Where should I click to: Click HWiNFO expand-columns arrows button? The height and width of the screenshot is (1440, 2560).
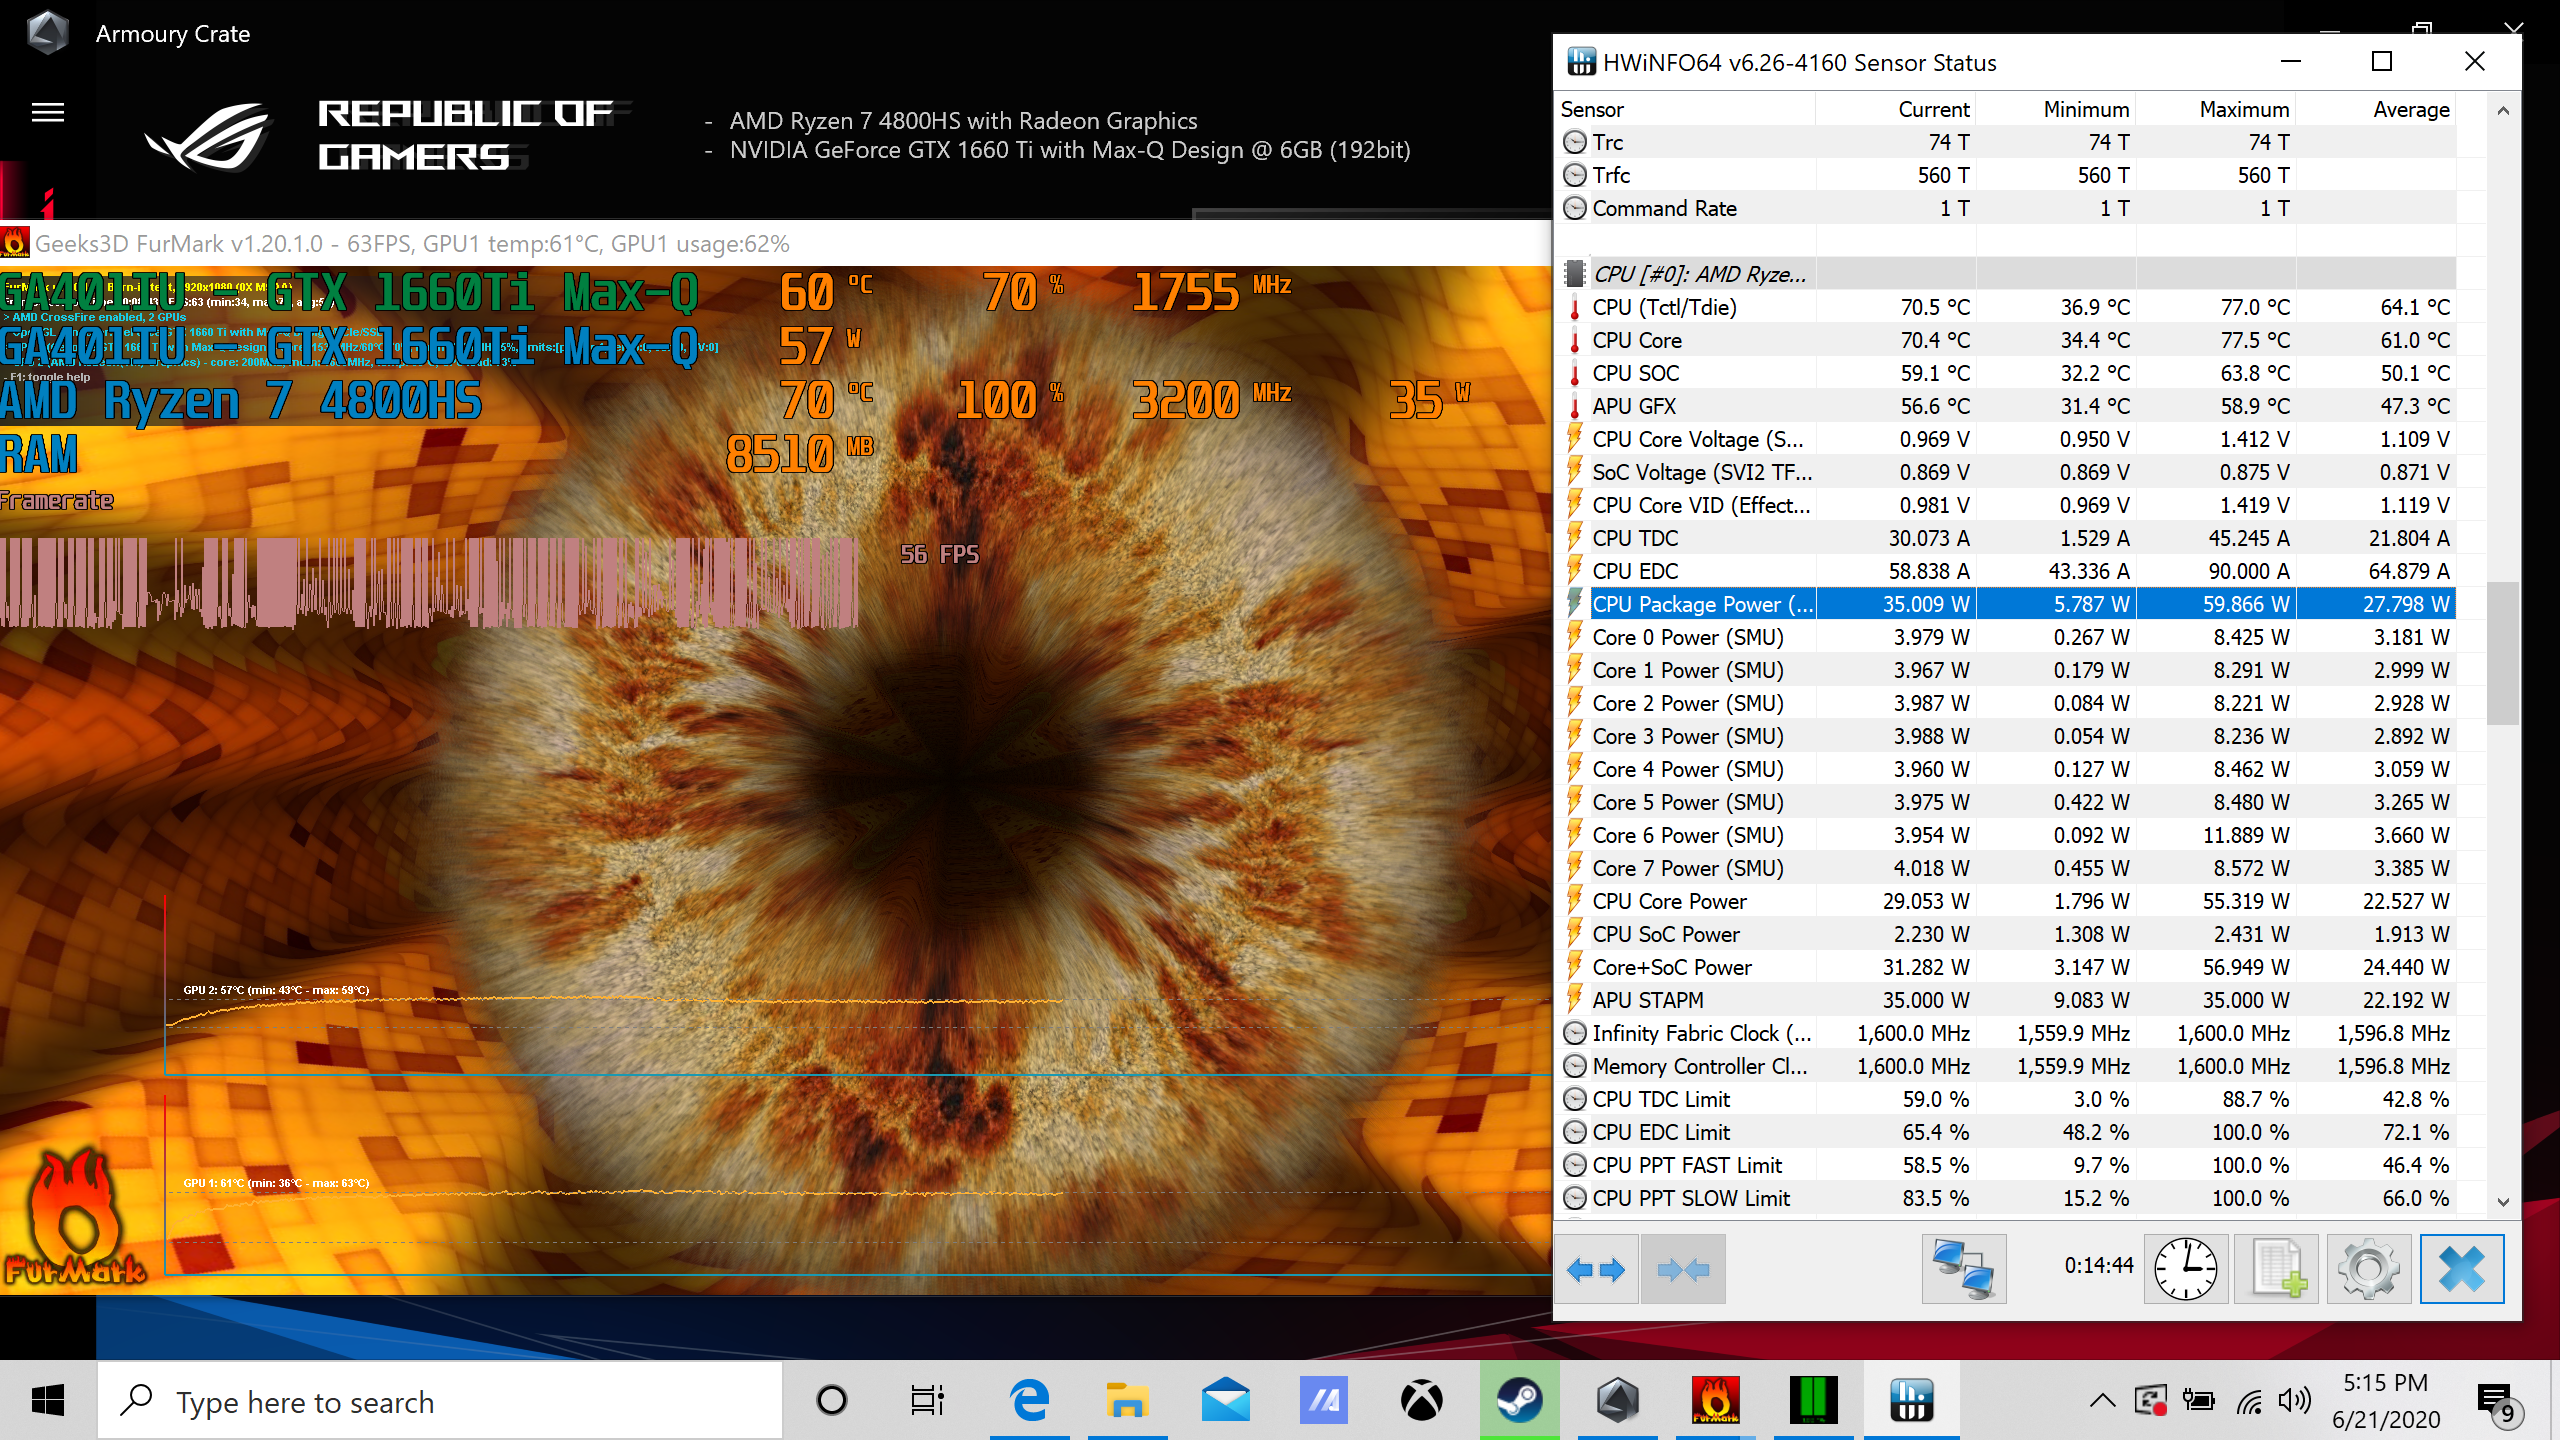tap(1597, 1269)
